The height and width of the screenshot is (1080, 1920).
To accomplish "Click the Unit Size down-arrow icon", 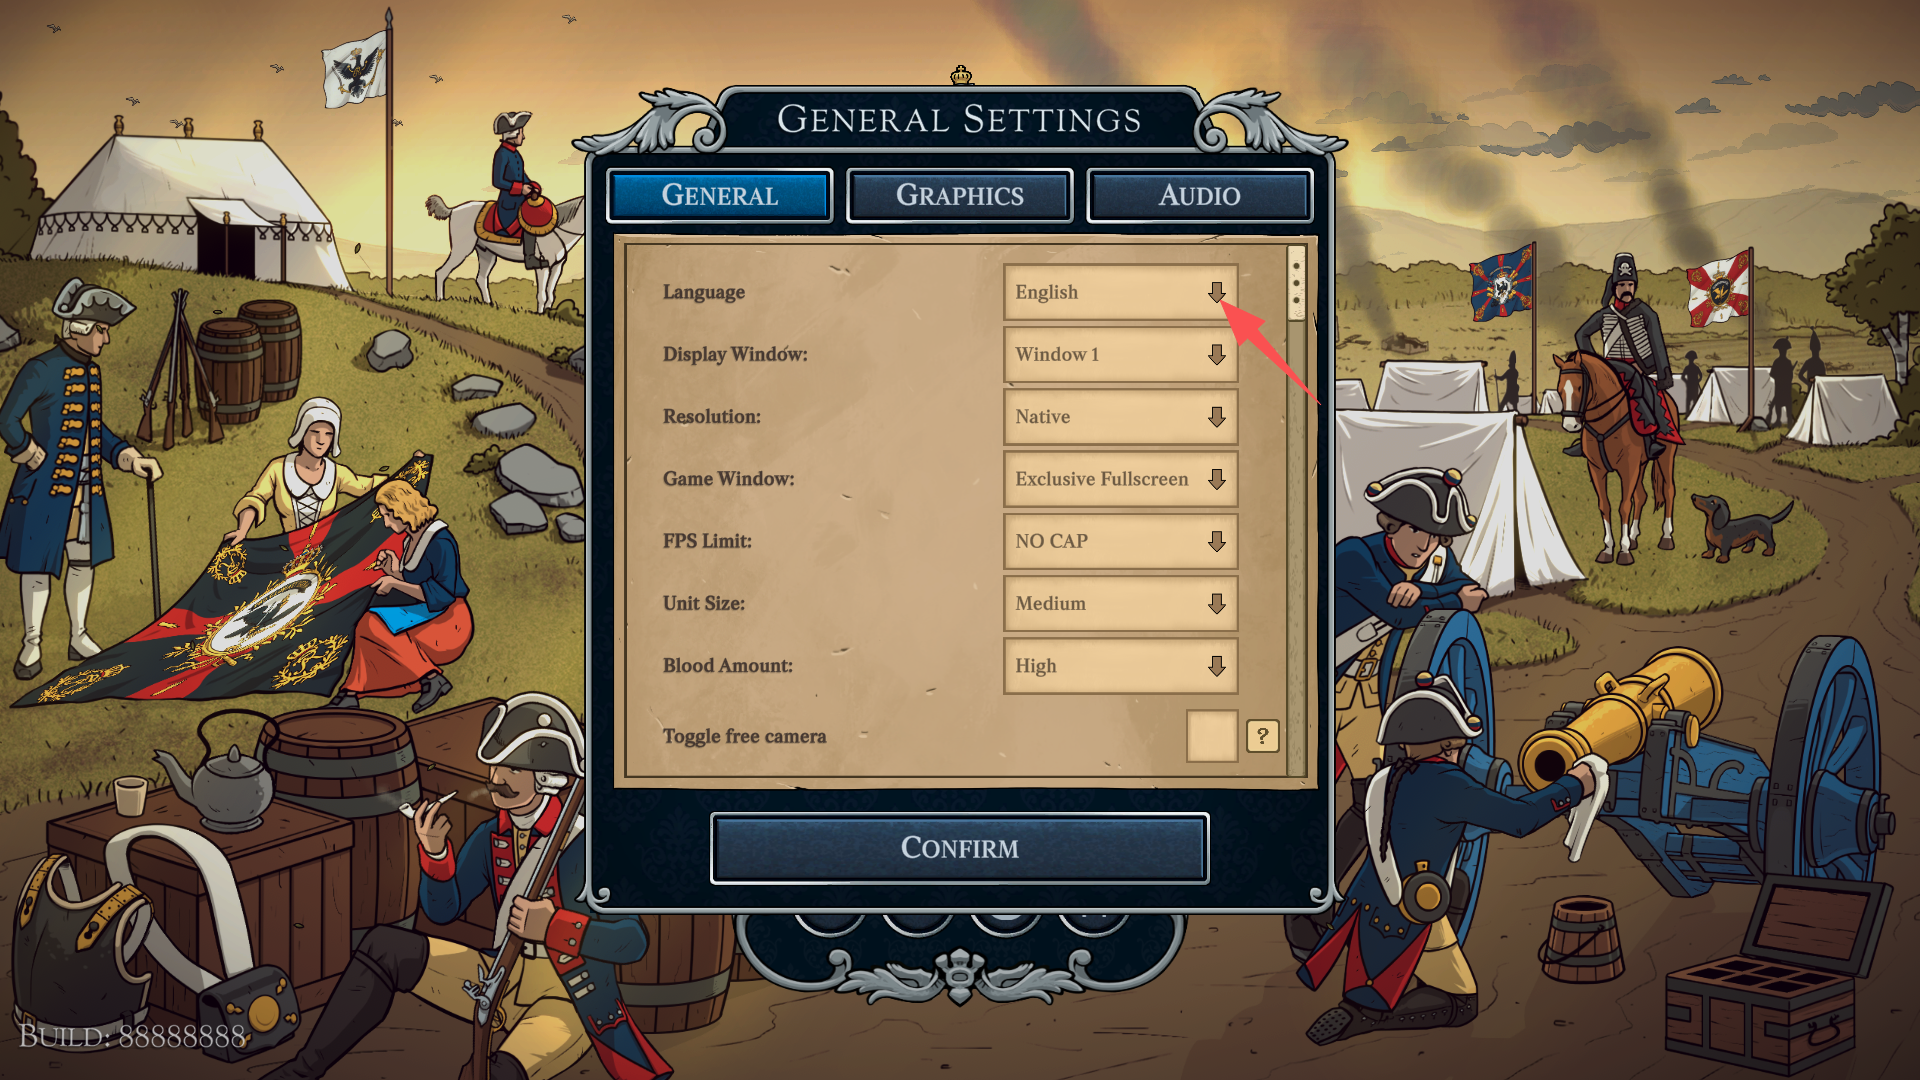I will coord(1216,603).
